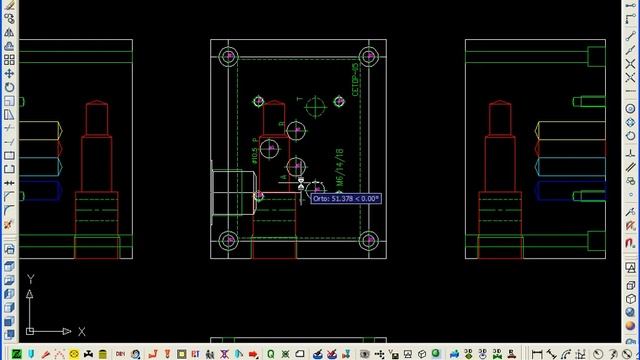Select the Copy object tool
The width and height of the screenshot is (640, 360).
[x=9, y=18]
